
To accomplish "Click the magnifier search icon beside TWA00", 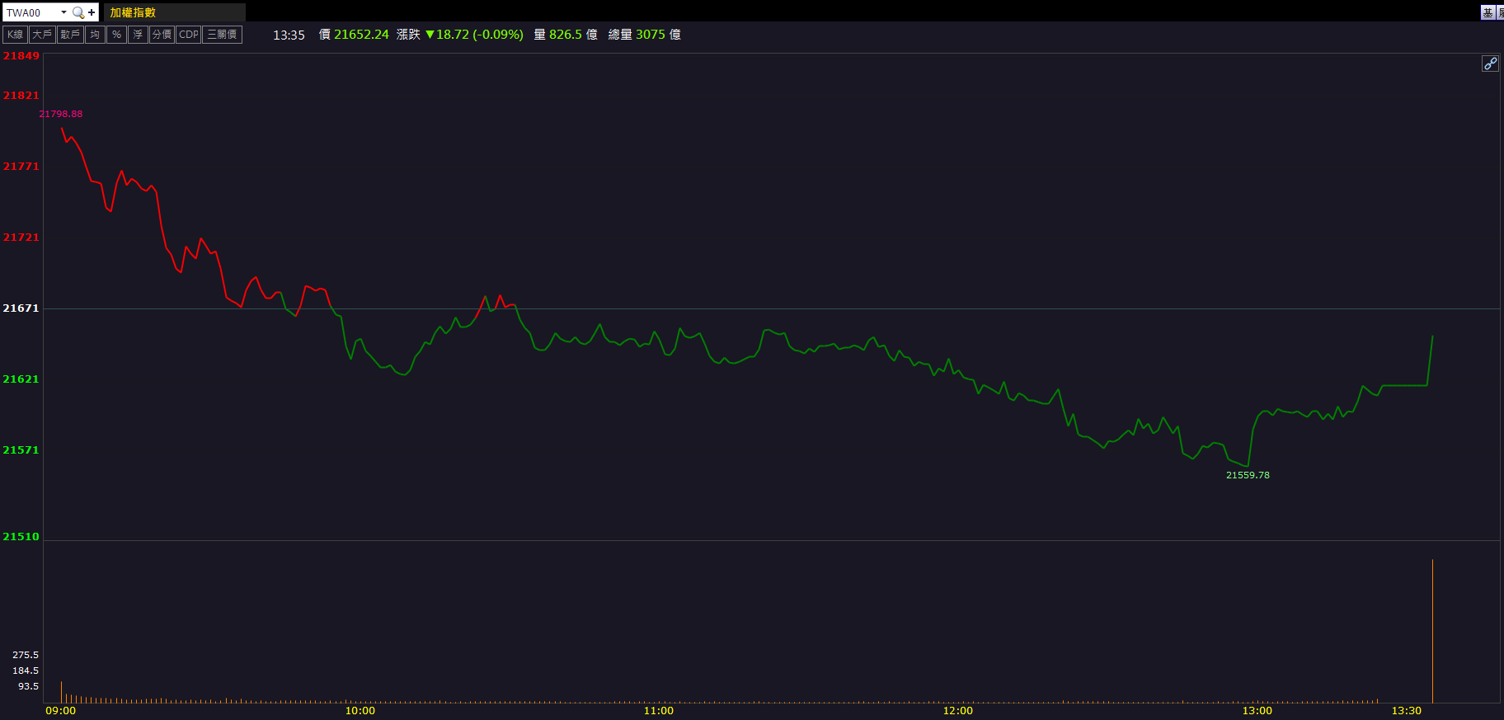I will (x=78, y=13).
